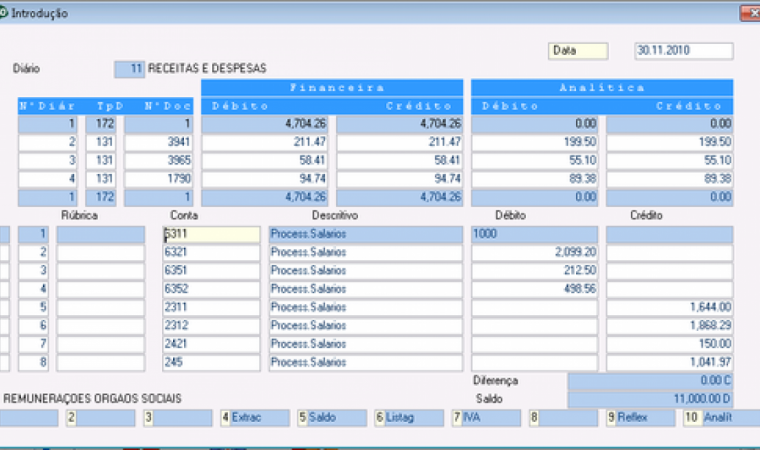This screenshot has height=450, width=760.
Task: Click the Débito value 2,099.20
Action: coord(535,253)
